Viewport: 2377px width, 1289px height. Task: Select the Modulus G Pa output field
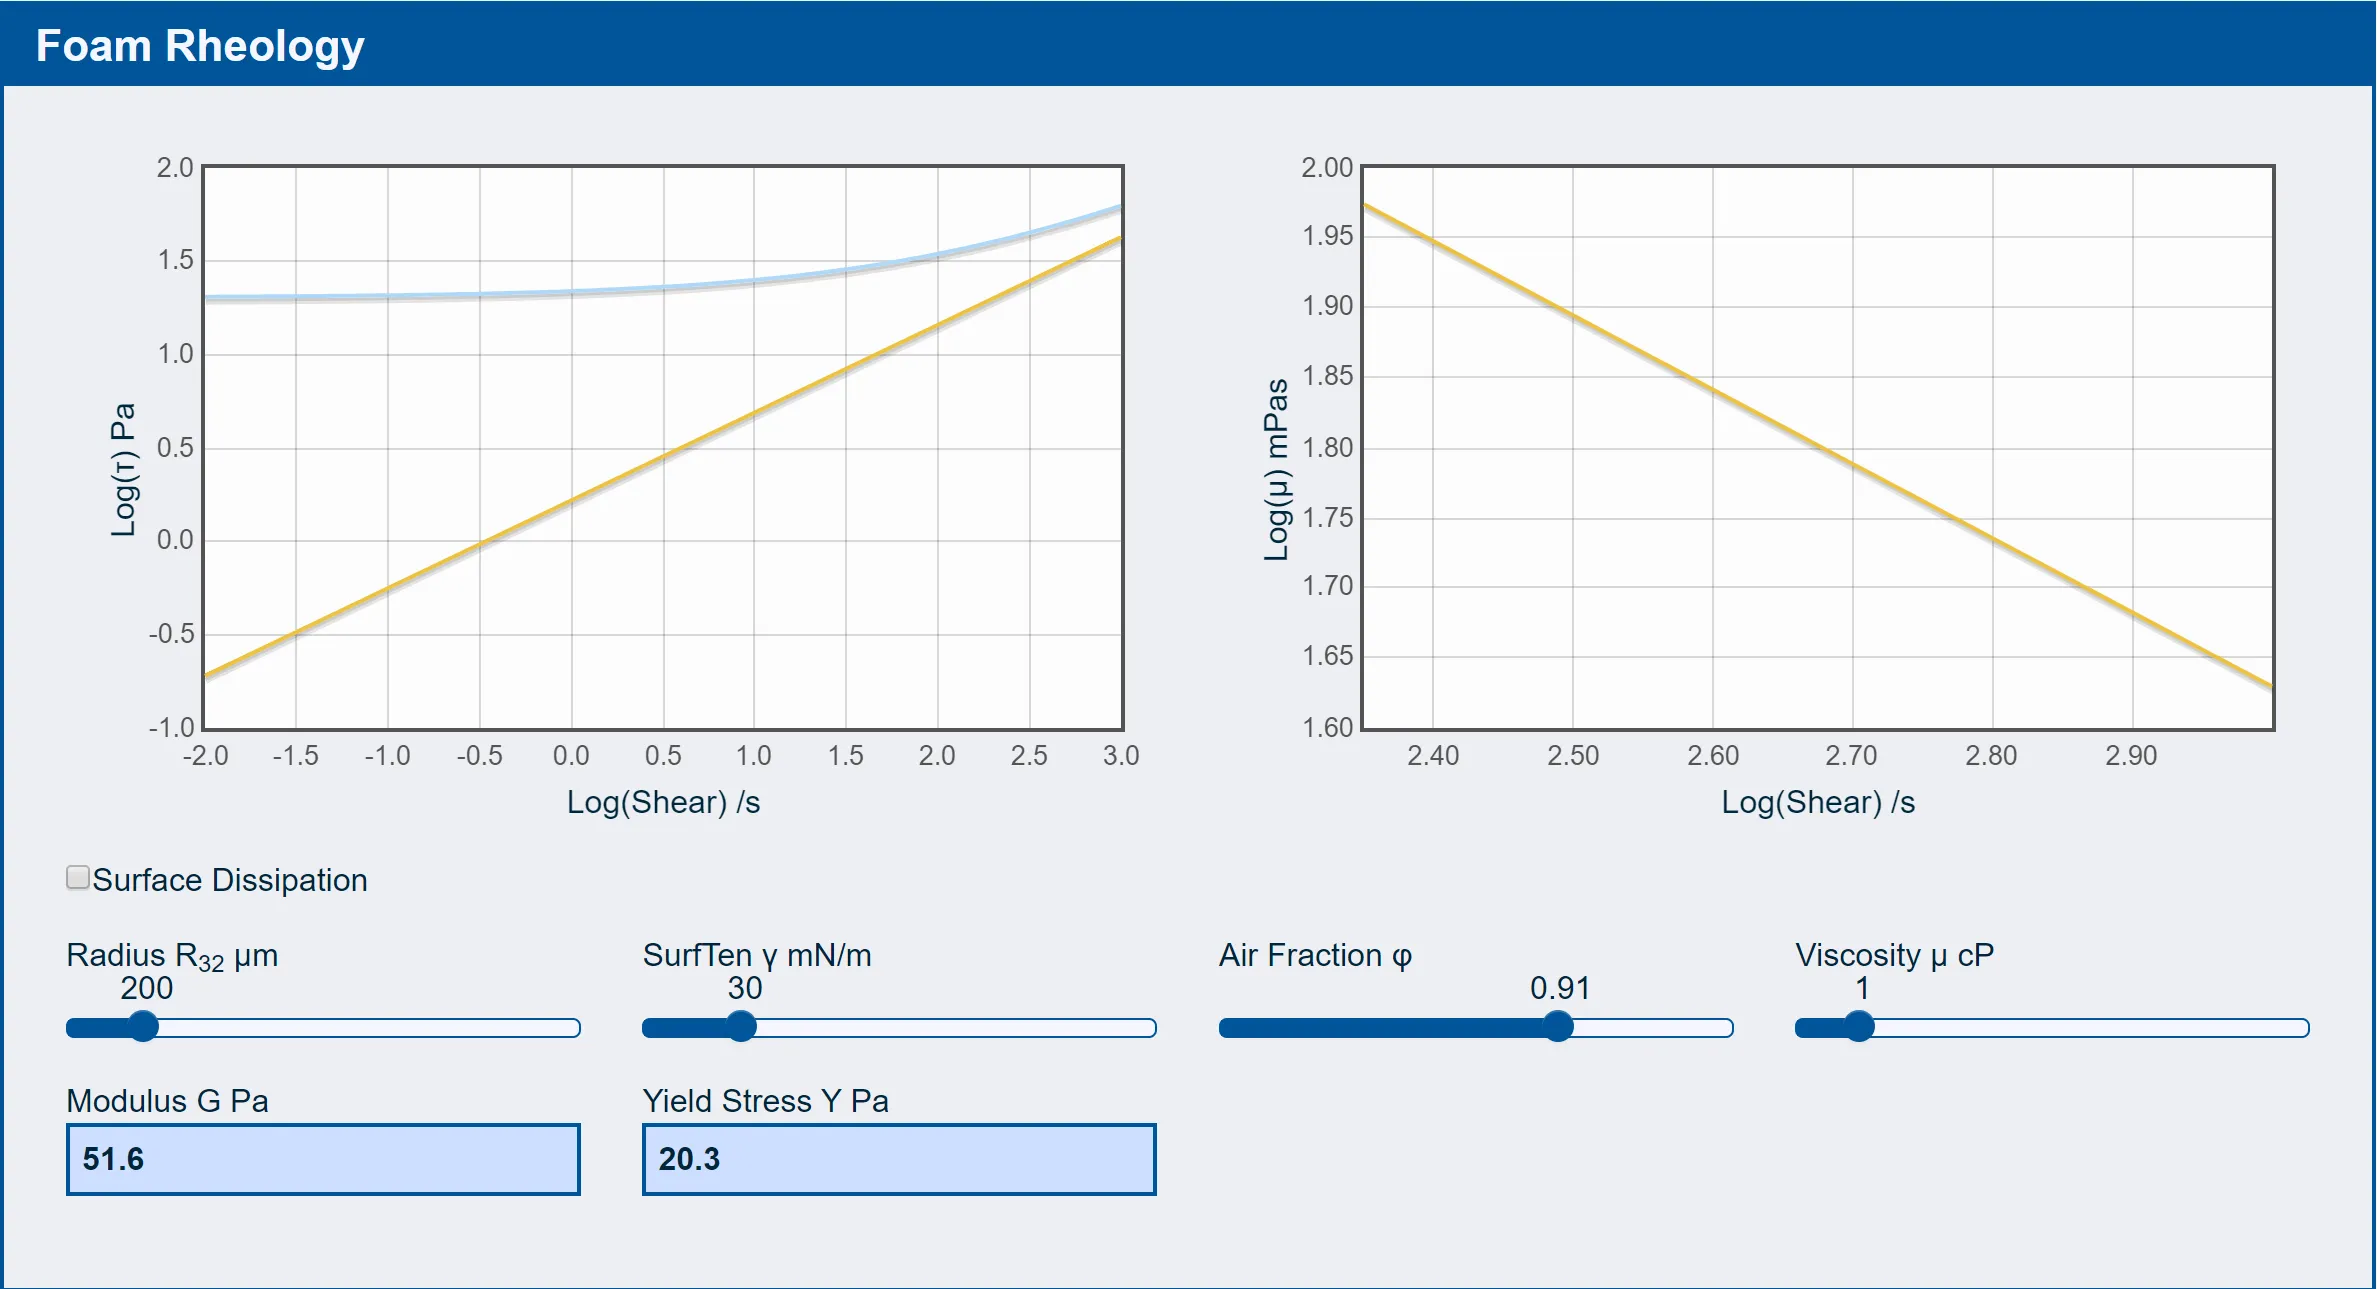tap(323, 1159)
